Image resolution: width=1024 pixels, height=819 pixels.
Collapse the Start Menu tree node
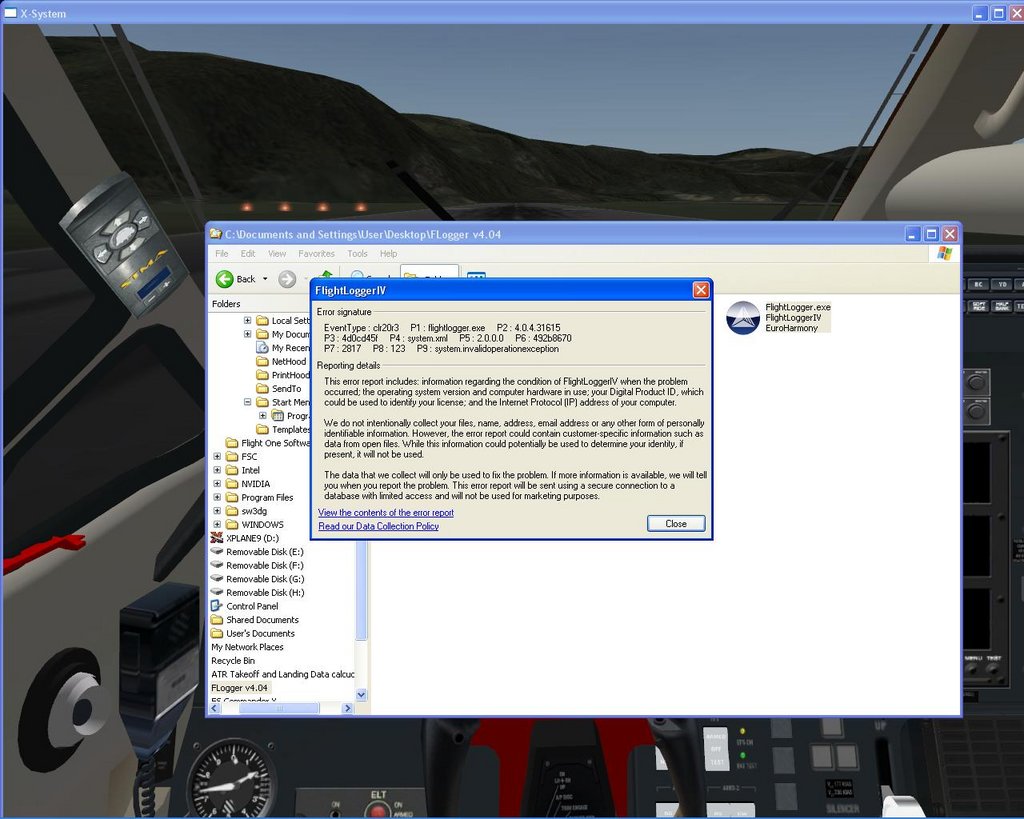[248, 402]
